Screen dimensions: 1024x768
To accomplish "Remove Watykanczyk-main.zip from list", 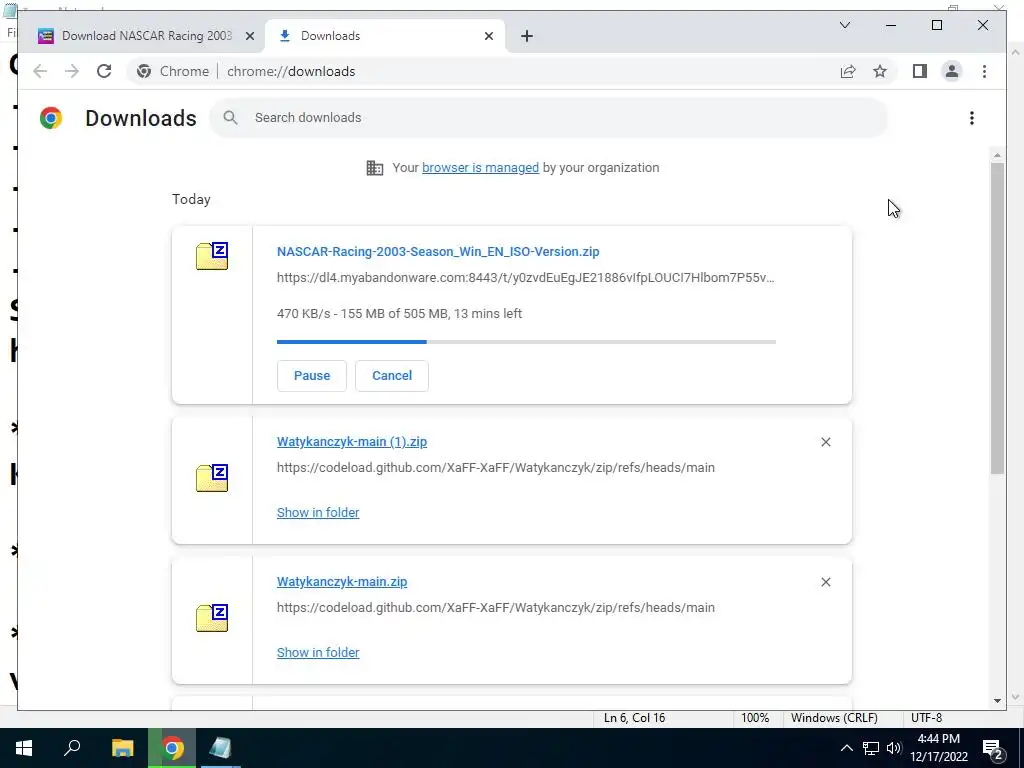I will tap(825, 582).
